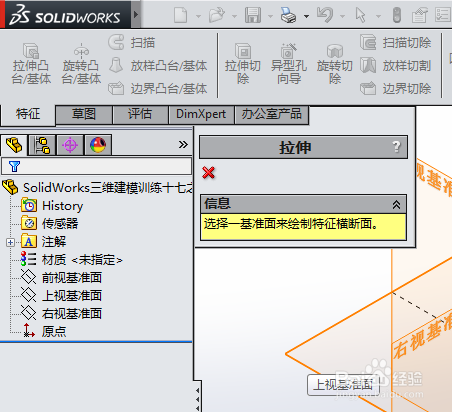Click the Revolved Cut (旋转切除) tool
Viewport: 452px width, 412px height.
pyautogui.click(x=334, y=64)
